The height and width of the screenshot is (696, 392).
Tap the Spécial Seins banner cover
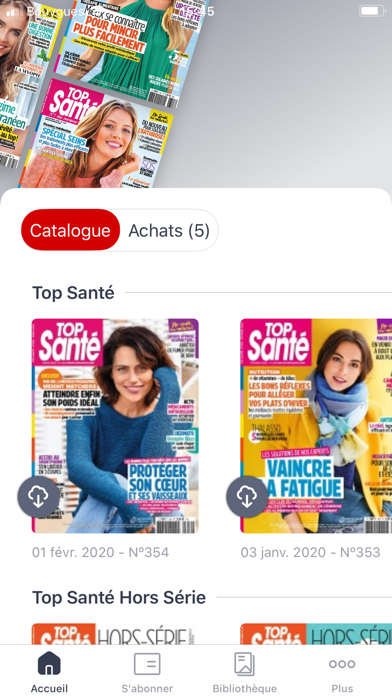pyautogui.click(x=98, y=135)
